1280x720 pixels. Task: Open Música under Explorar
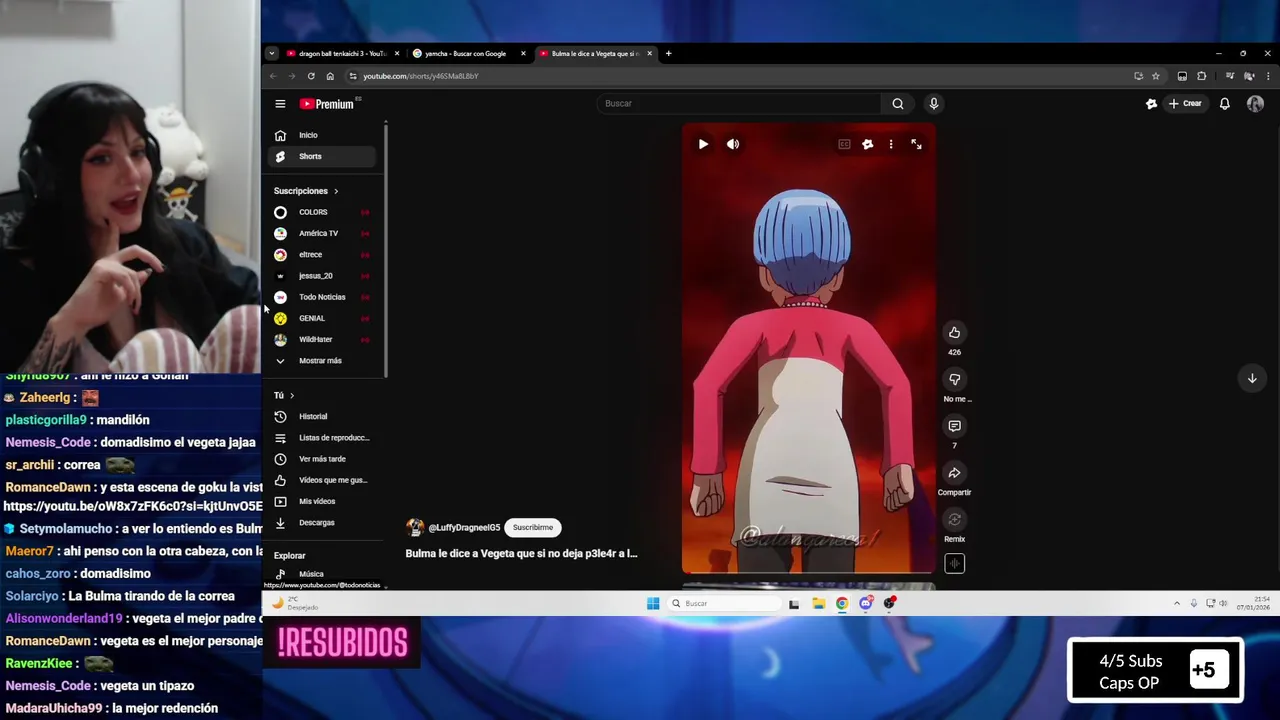click(322, 574)
